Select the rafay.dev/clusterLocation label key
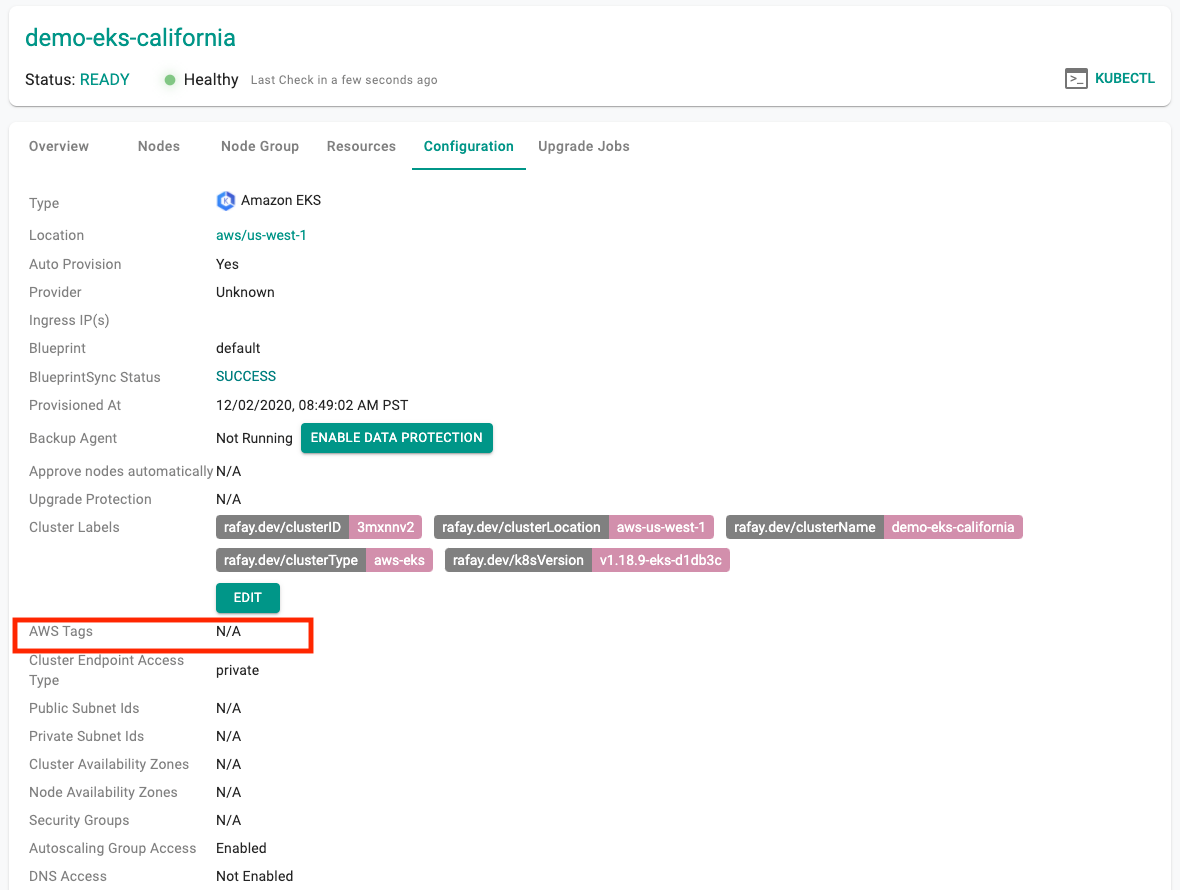 point(522,527)
